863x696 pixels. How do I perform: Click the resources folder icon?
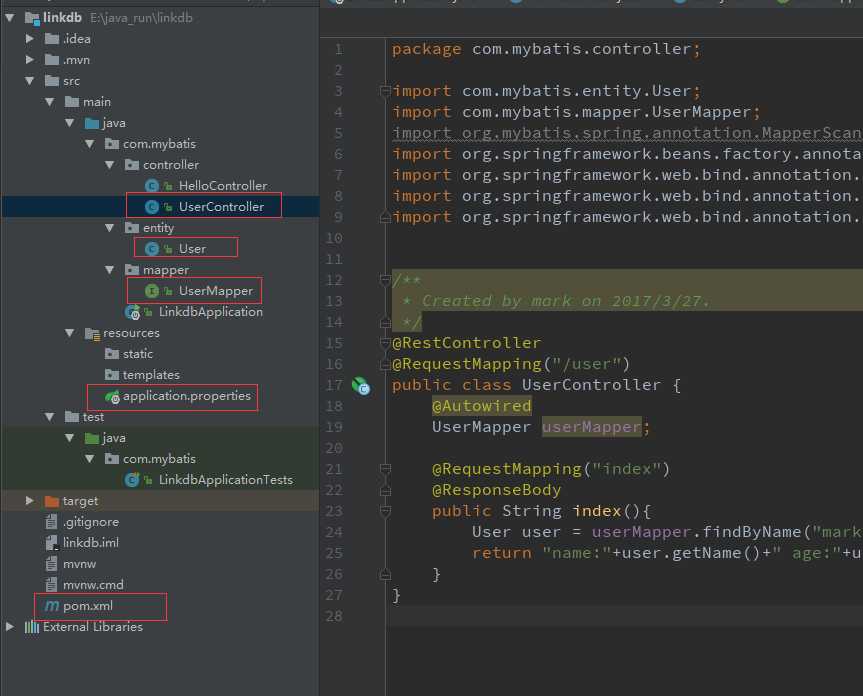[92, 333]
